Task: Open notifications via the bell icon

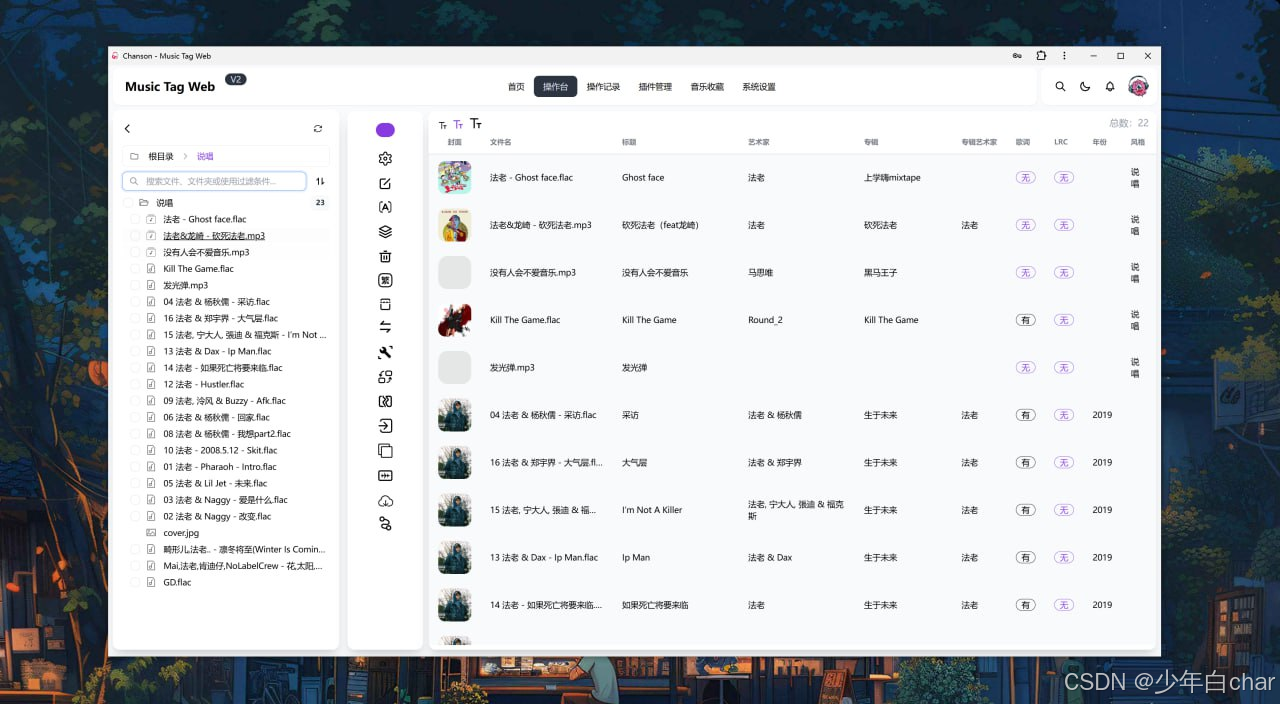Action: [x=1110, y=87]
